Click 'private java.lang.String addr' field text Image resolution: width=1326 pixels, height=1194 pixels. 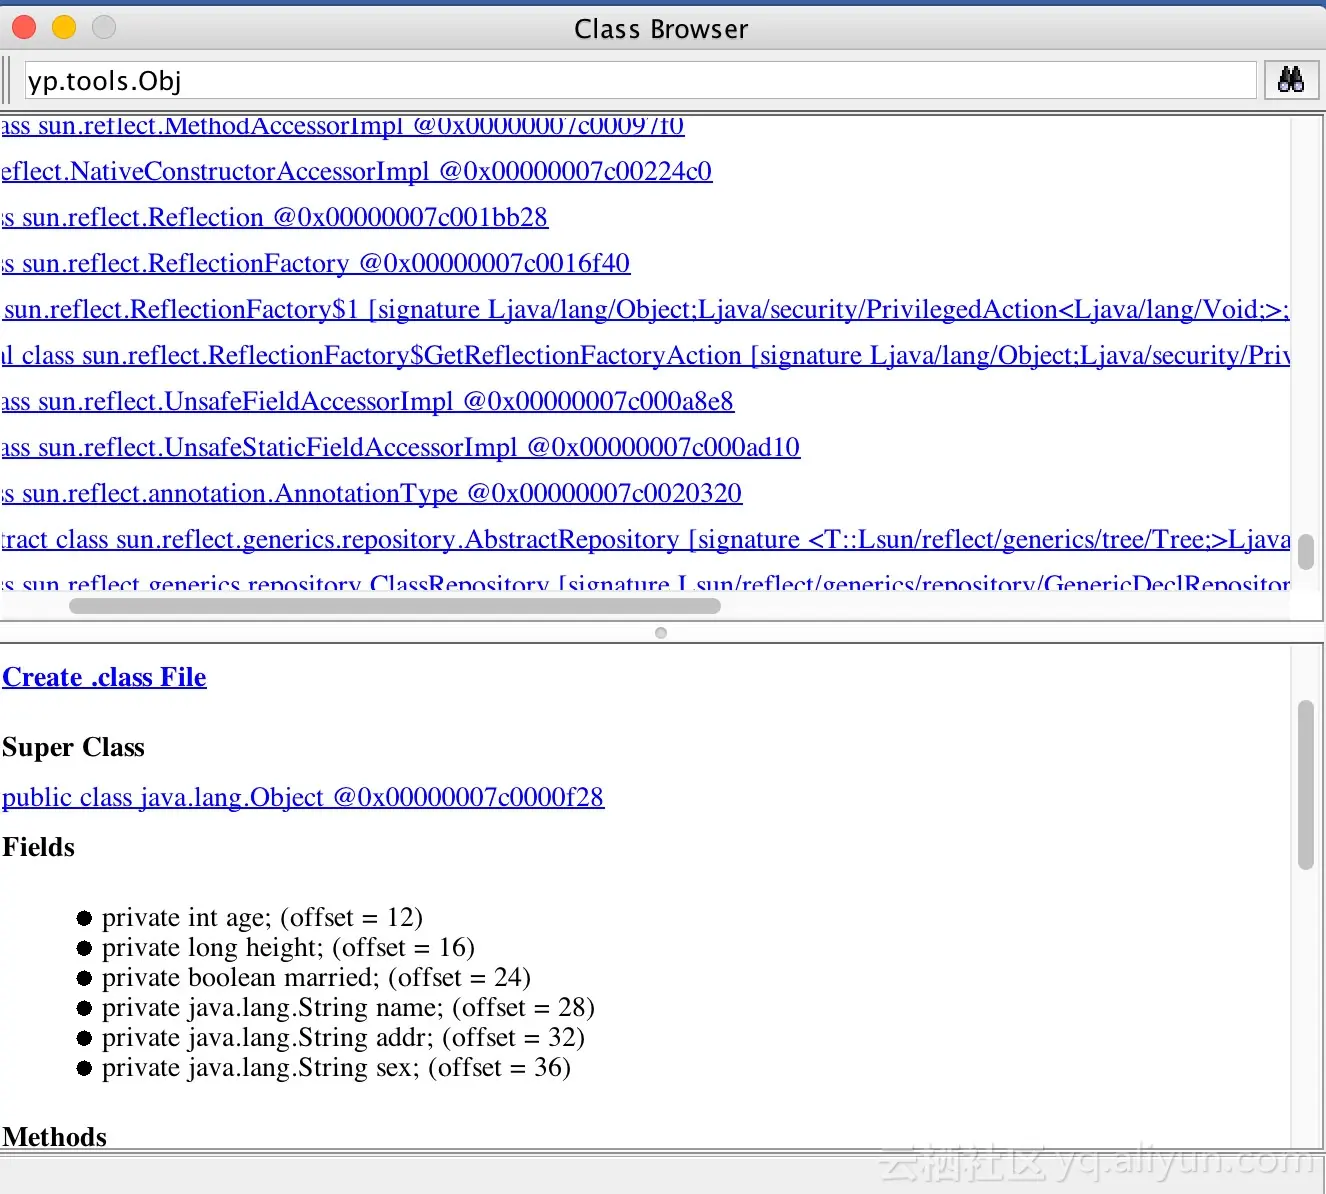(x=344, y=1037)
